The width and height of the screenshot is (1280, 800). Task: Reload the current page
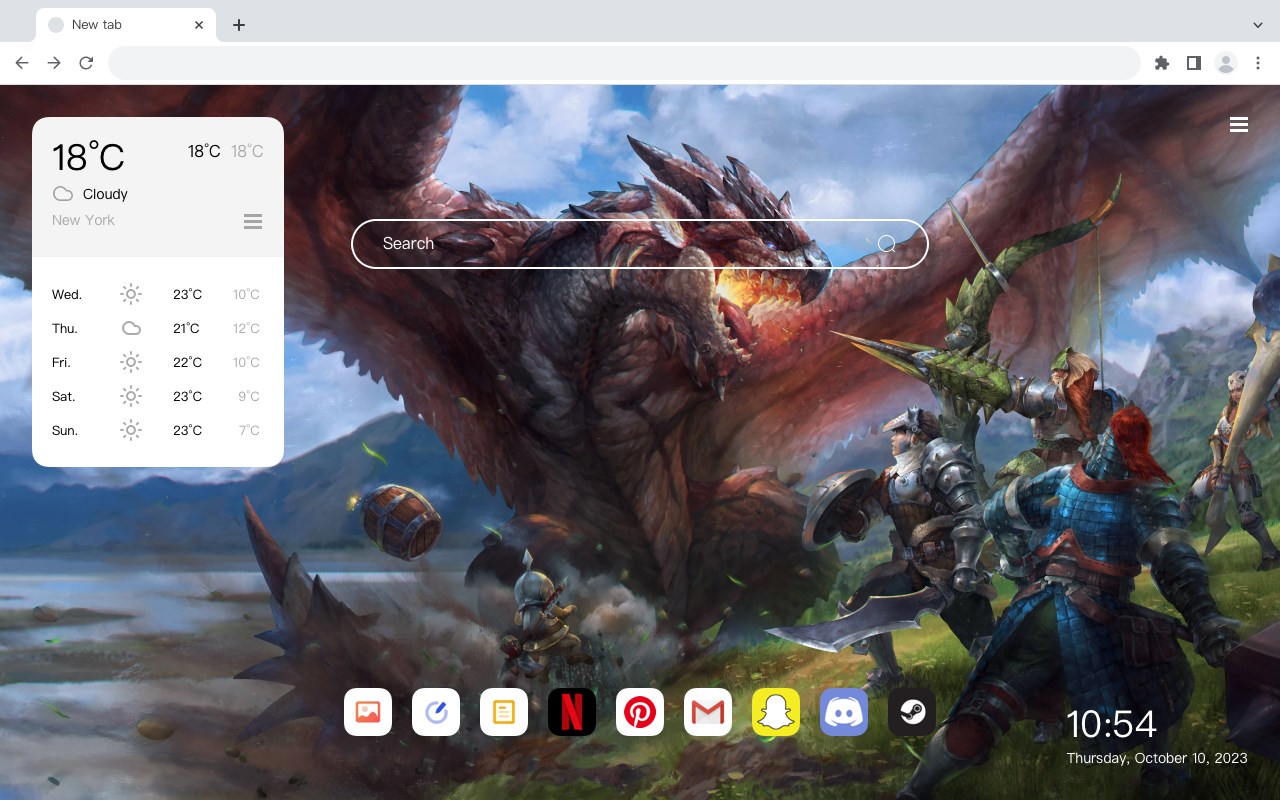tap(86, 63)
